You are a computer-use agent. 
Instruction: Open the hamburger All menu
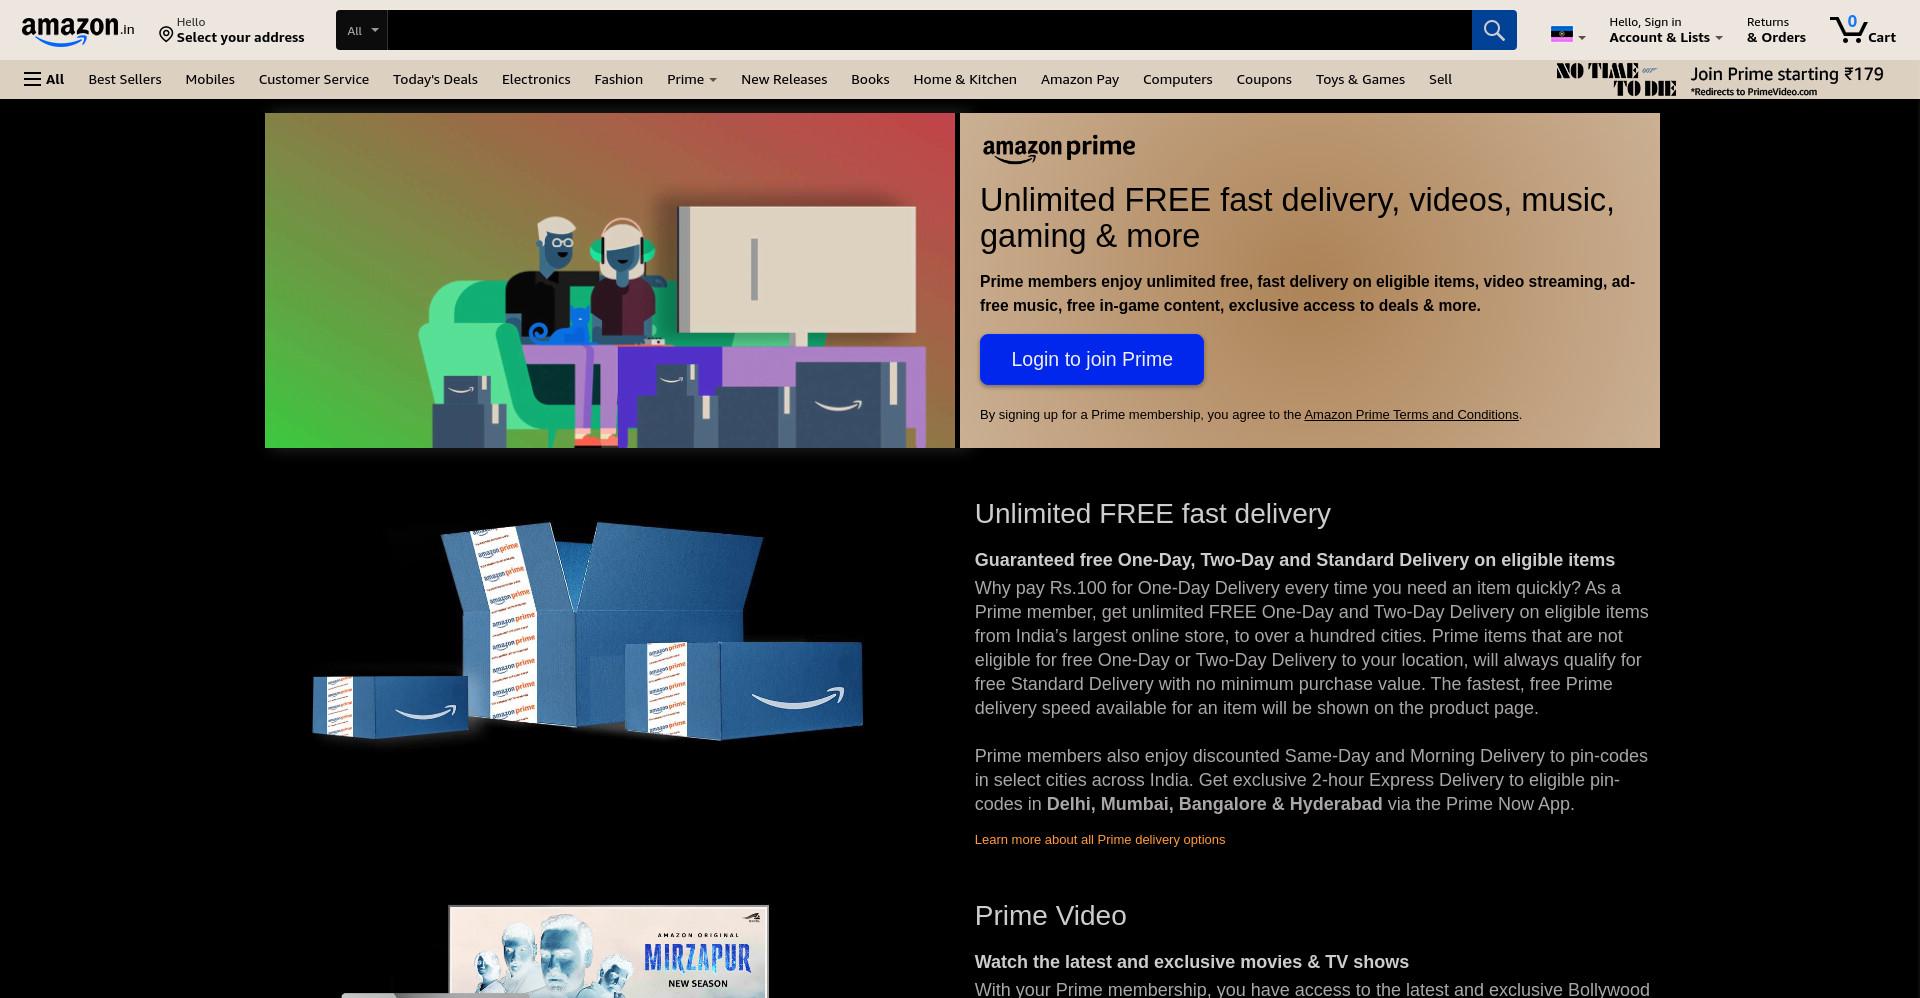pos(44,79)
